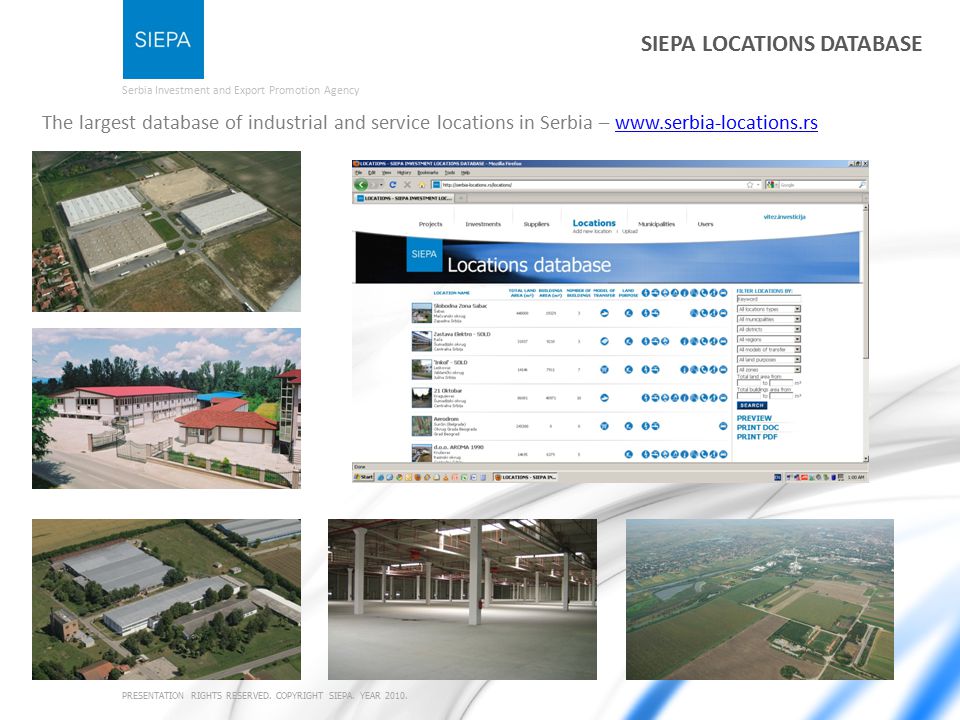The width and height of the screenshot is (960, 720).
Task: Click the magnifier icon in Google search box
Action: [x=861, y=184]
